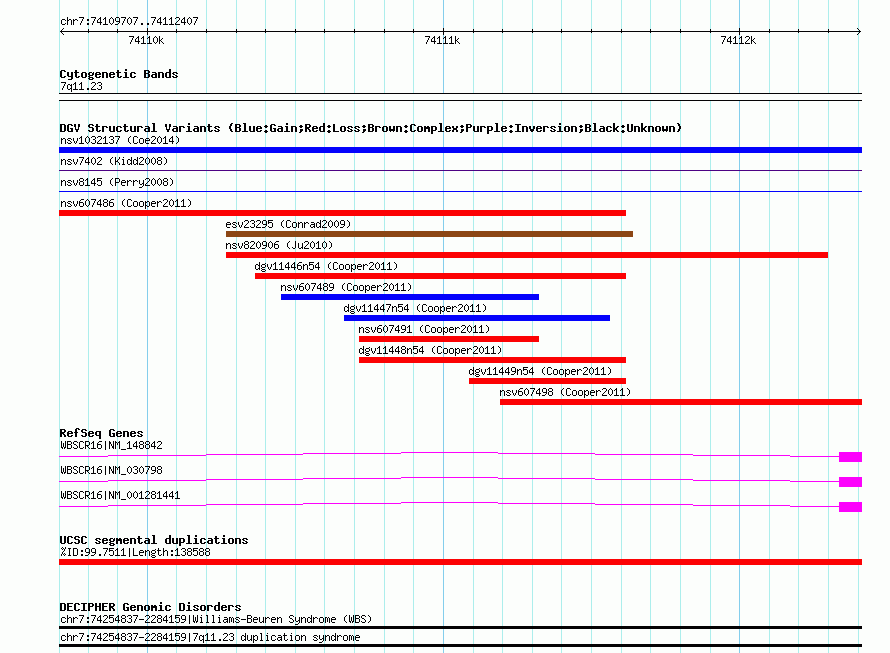
Task: Click the Williams-Beuren Syndrome (WBS) entry
Action: click(x=216, y=619)
